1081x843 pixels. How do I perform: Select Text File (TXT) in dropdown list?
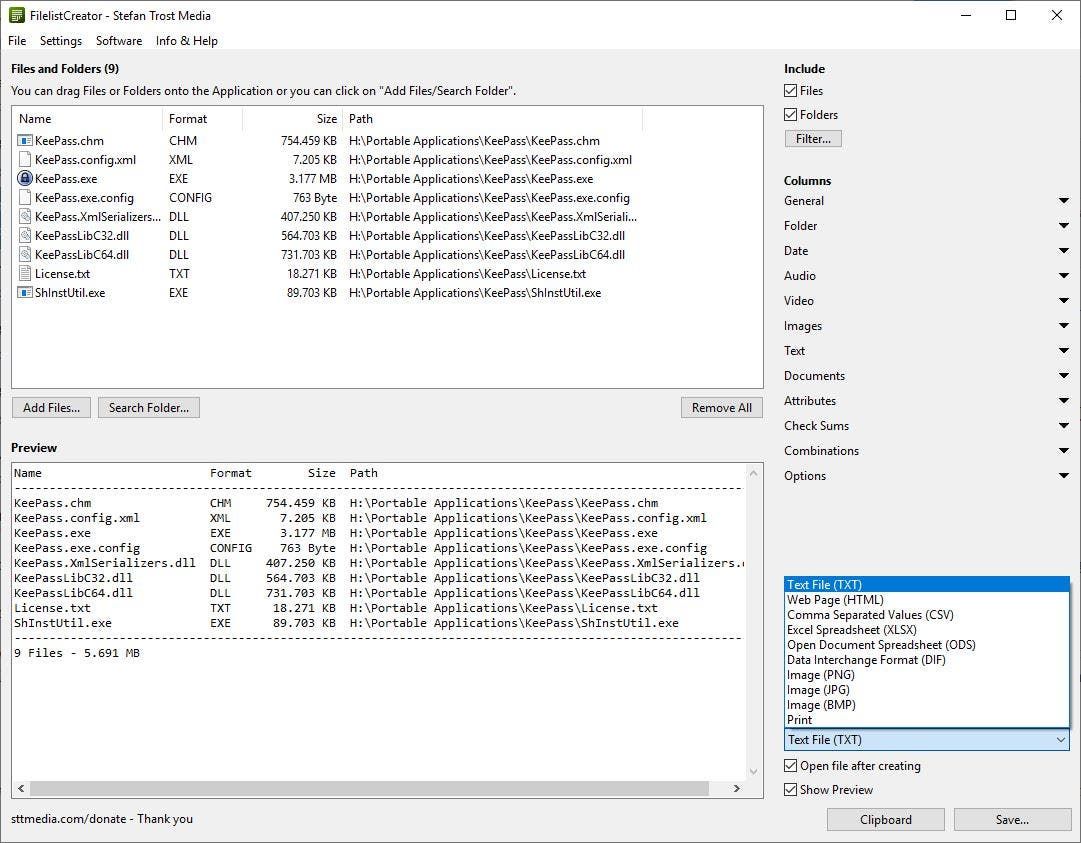coord(927,585)
